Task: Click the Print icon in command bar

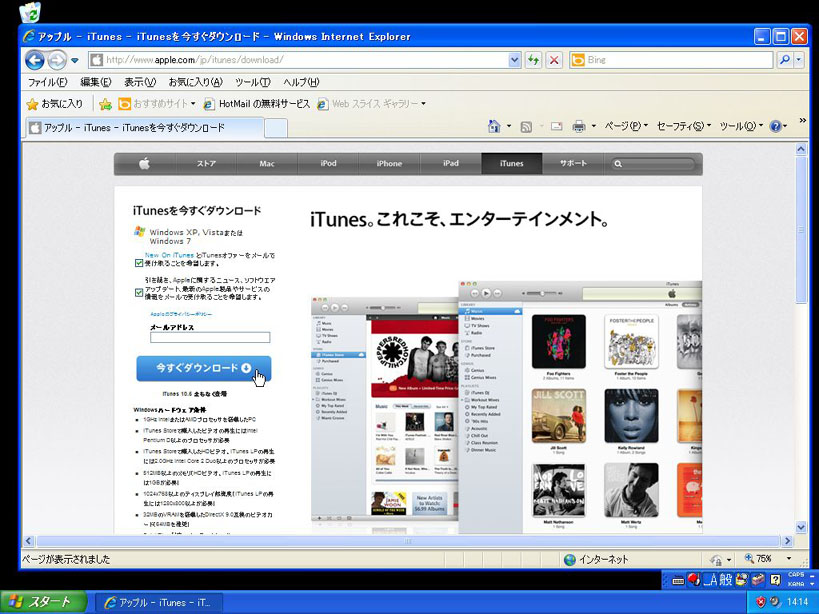Action: [x=579, y=126]
